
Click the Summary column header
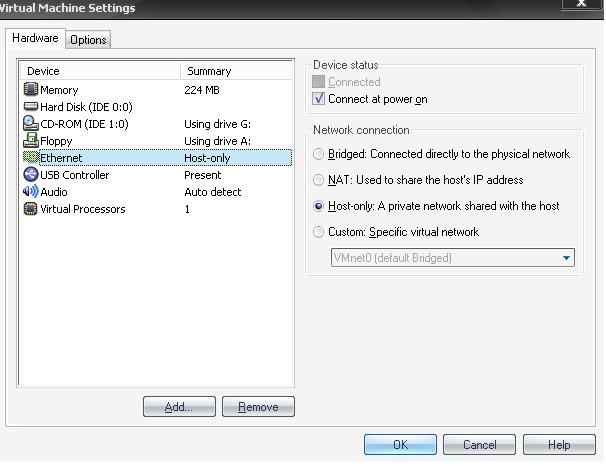tap(236, 71)
